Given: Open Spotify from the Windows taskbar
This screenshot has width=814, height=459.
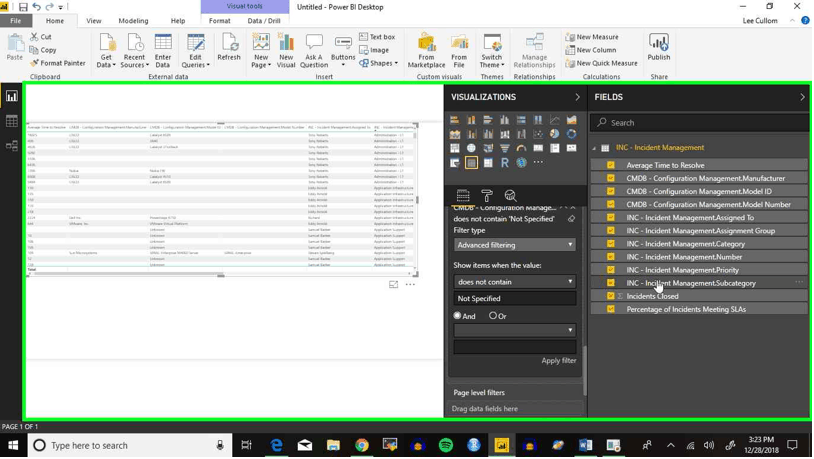Looking at the screenshot, I should (x=445, y=446).
